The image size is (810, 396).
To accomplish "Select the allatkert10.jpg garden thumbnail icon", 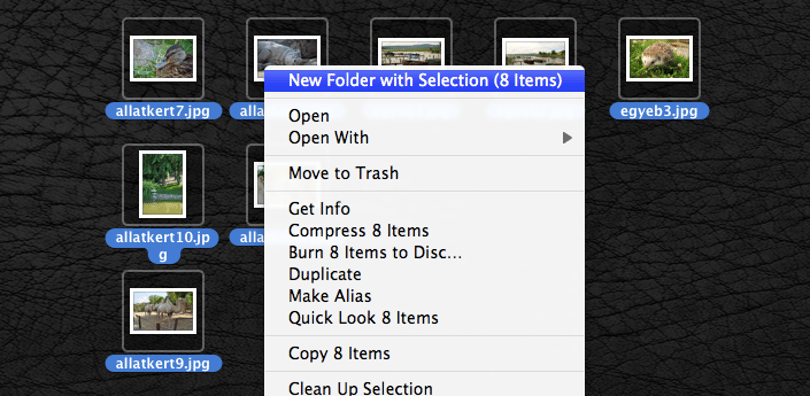I will (x=163, y=184).
